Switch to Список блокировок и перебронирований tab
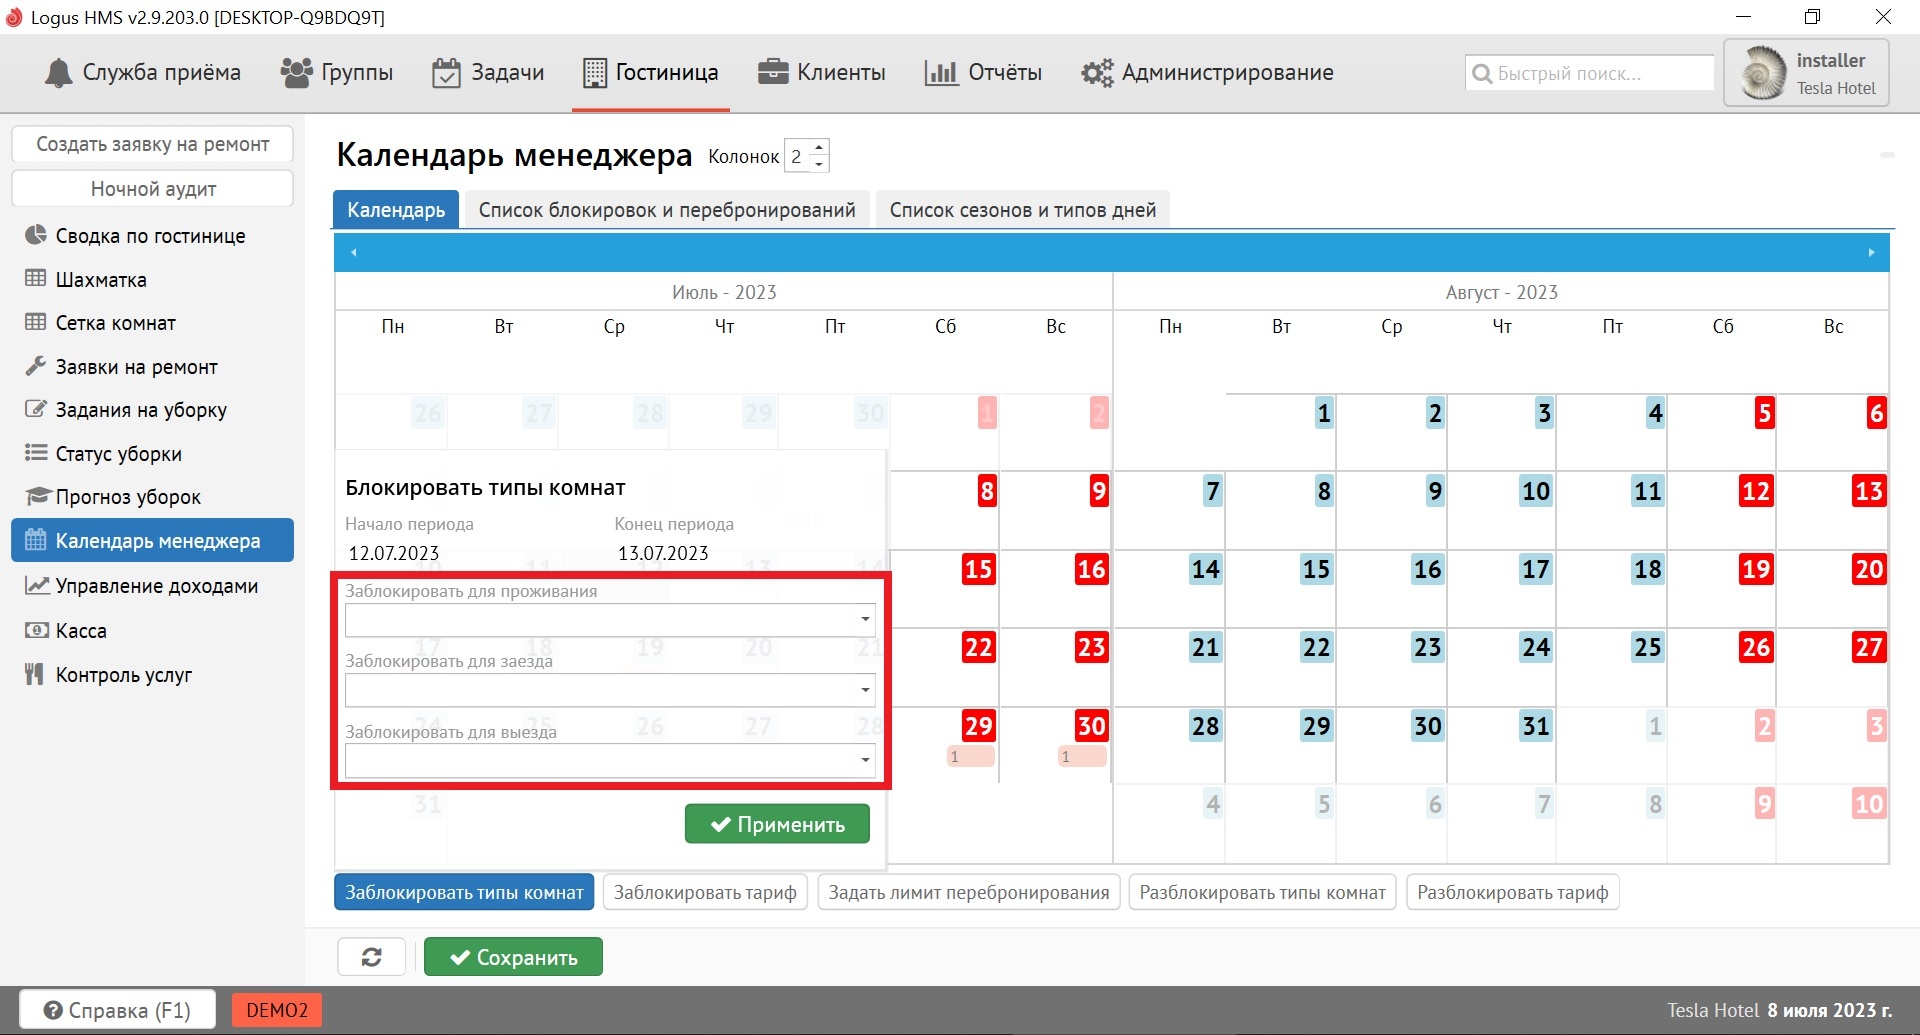Viewport: 1920px width, 1035px height. (667, 210)
